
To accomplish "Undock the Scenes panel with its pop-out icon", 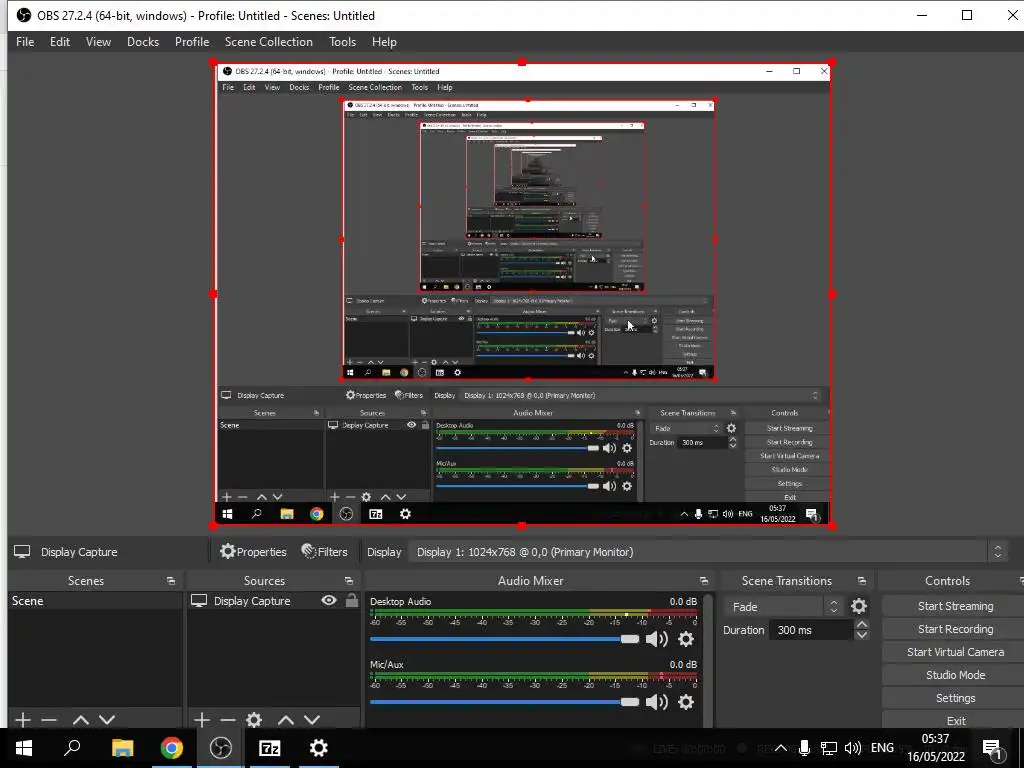I will point(170,581).
